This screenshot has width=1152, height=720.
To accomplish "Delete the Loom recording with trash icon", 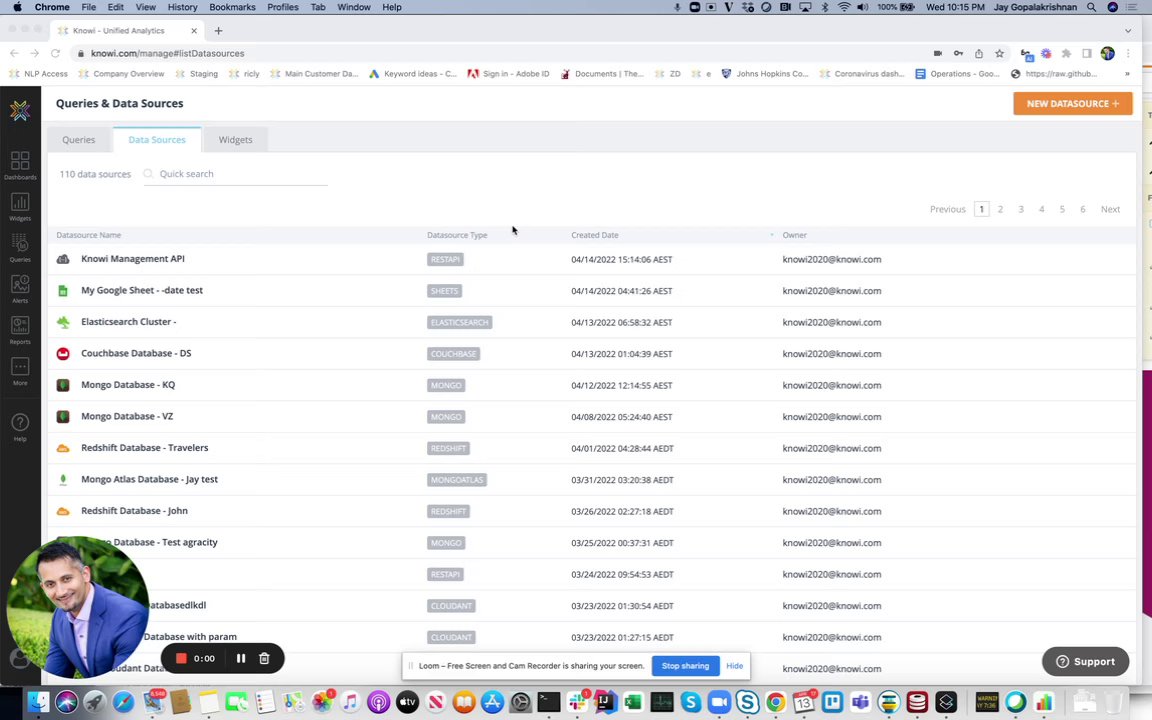I will 264,658.
